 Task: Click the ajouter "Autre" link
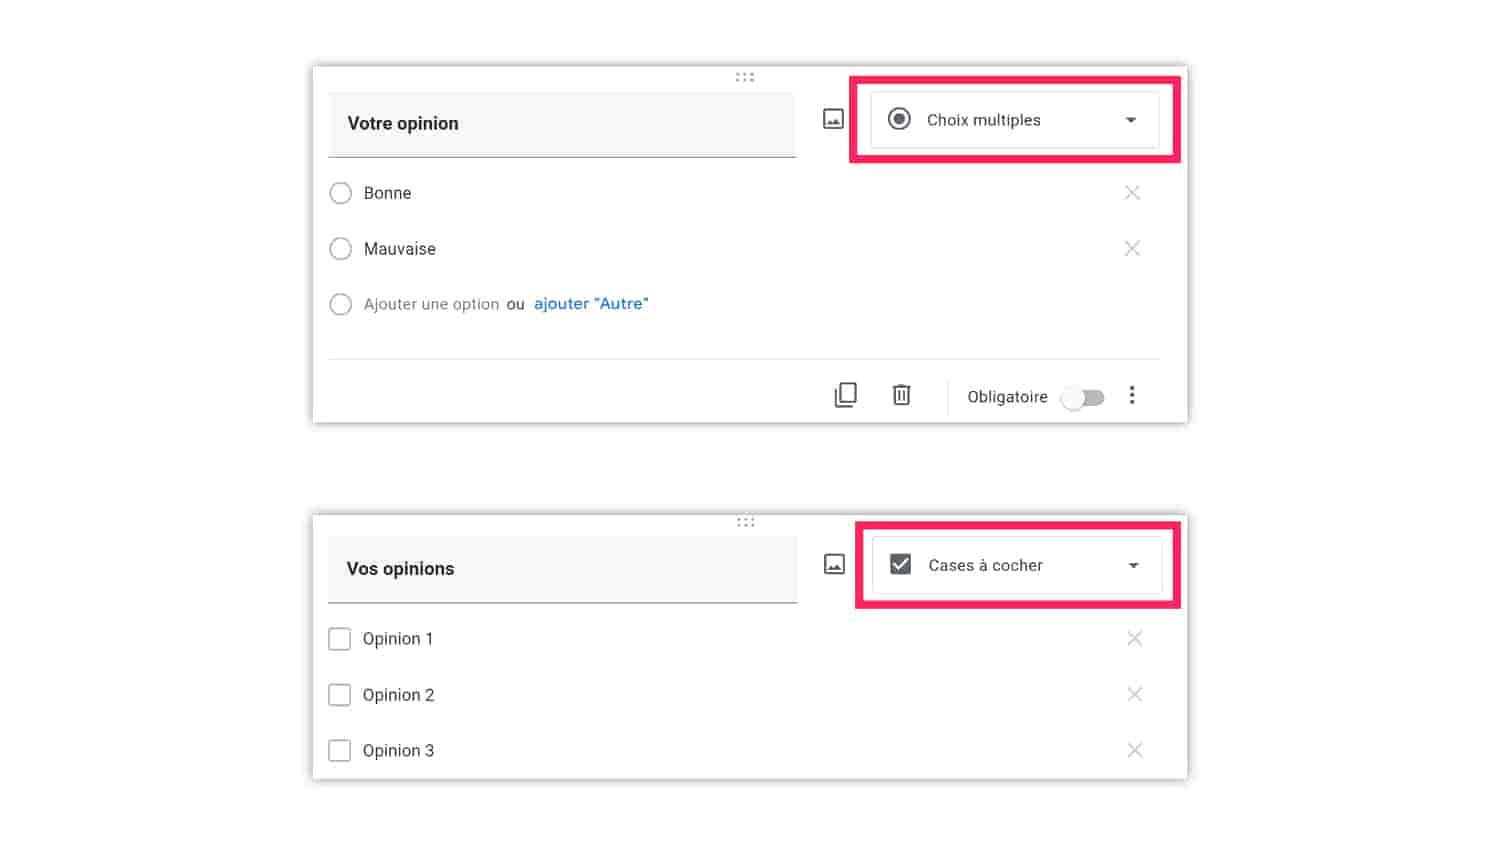click(591, 304)
